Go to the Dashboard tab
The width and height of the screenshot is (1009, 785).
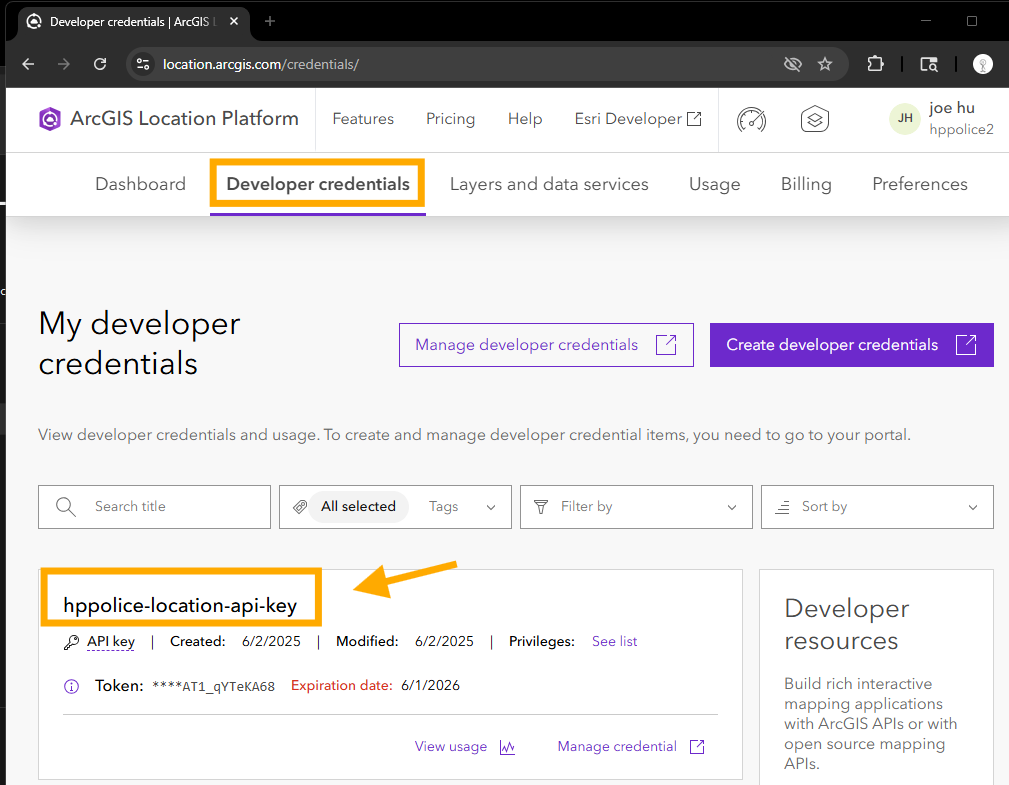click(140, 184)
